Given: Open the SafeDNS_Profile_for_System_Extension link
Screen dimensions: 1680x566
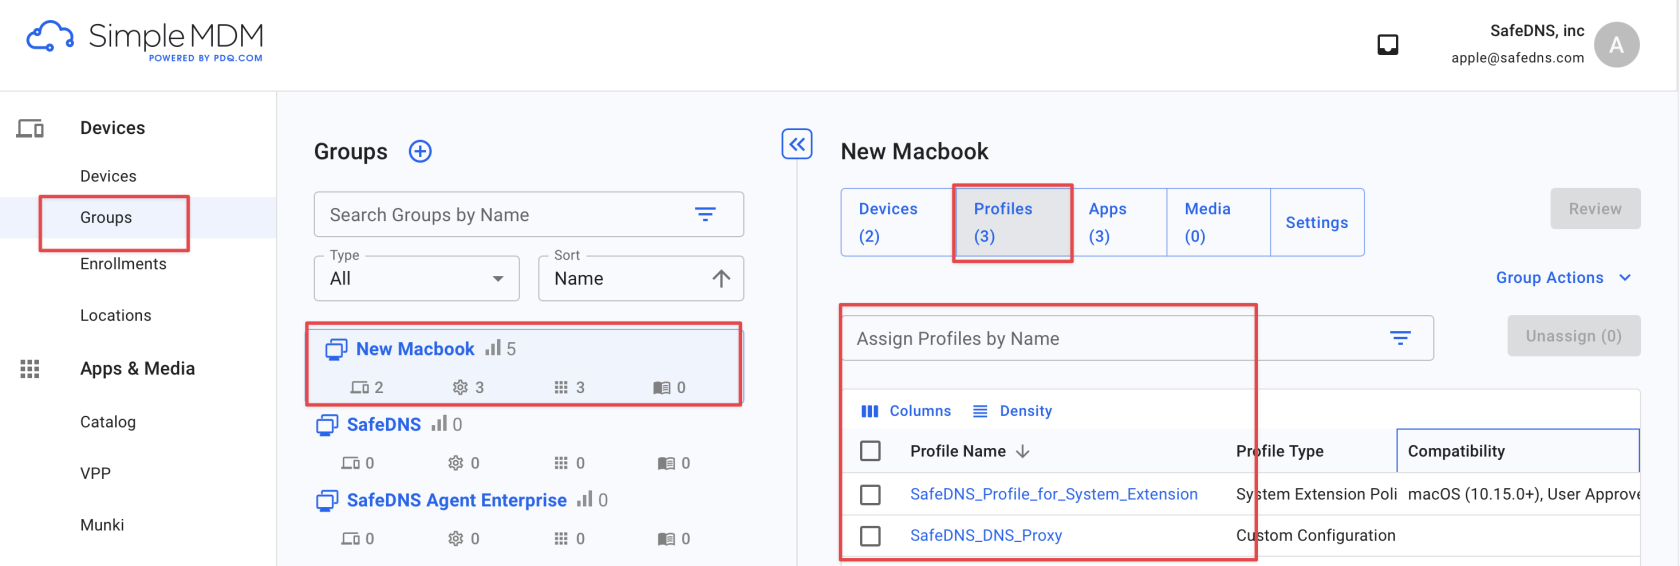Looking at the screenshot, I should pyautogui.click(x=1053, y=494).
